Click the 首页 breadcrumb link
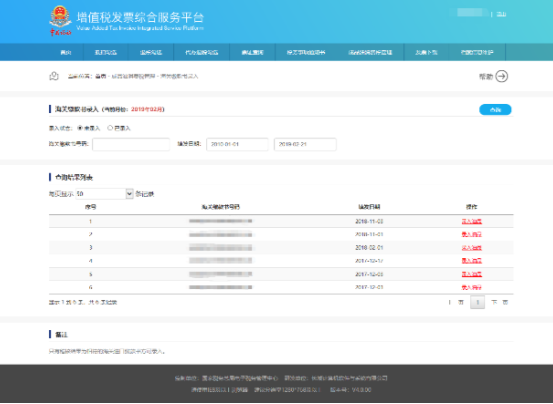Viewport: 553px width, 404px height. tap(101, 76)
